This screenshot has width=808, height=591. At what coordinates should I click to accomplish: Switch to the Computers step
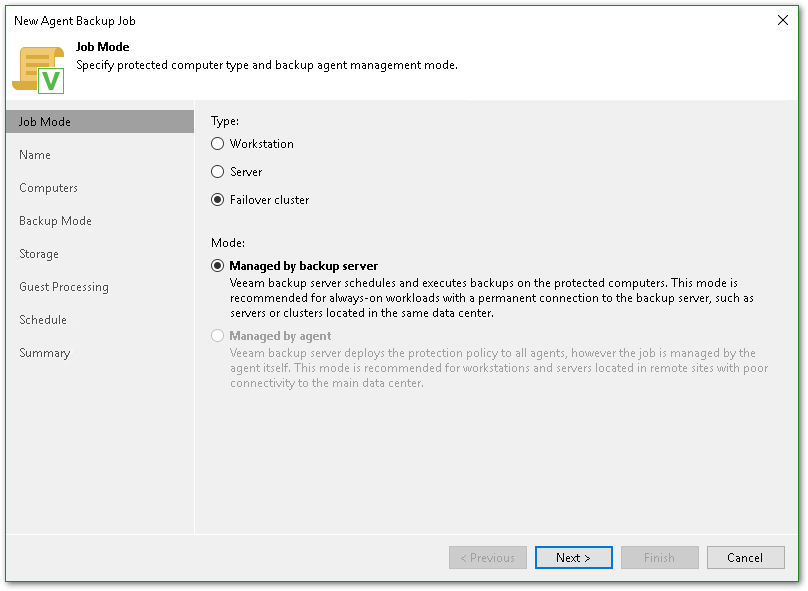(x=48, y=188)
